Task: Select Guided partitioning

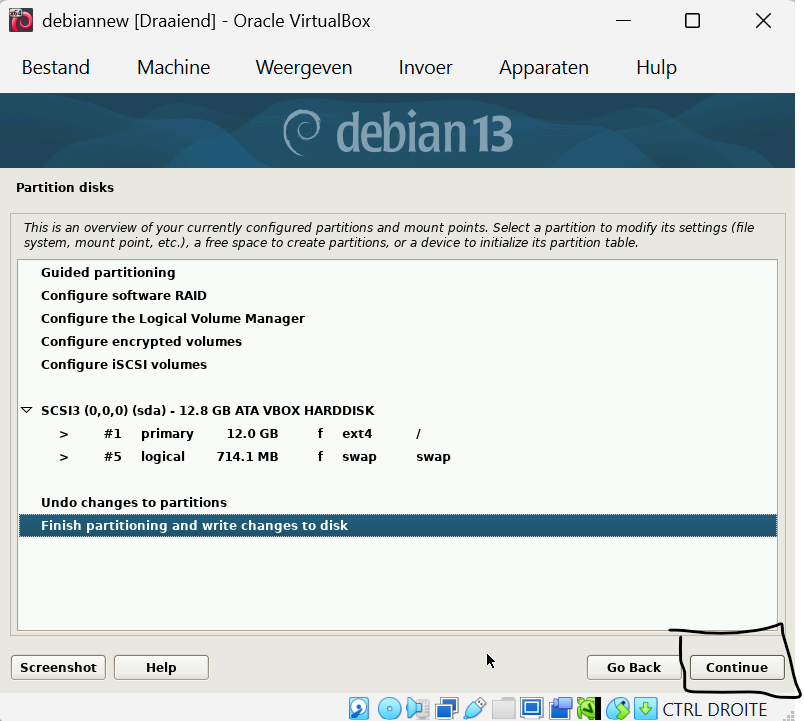Action: (x=397, y=272)
